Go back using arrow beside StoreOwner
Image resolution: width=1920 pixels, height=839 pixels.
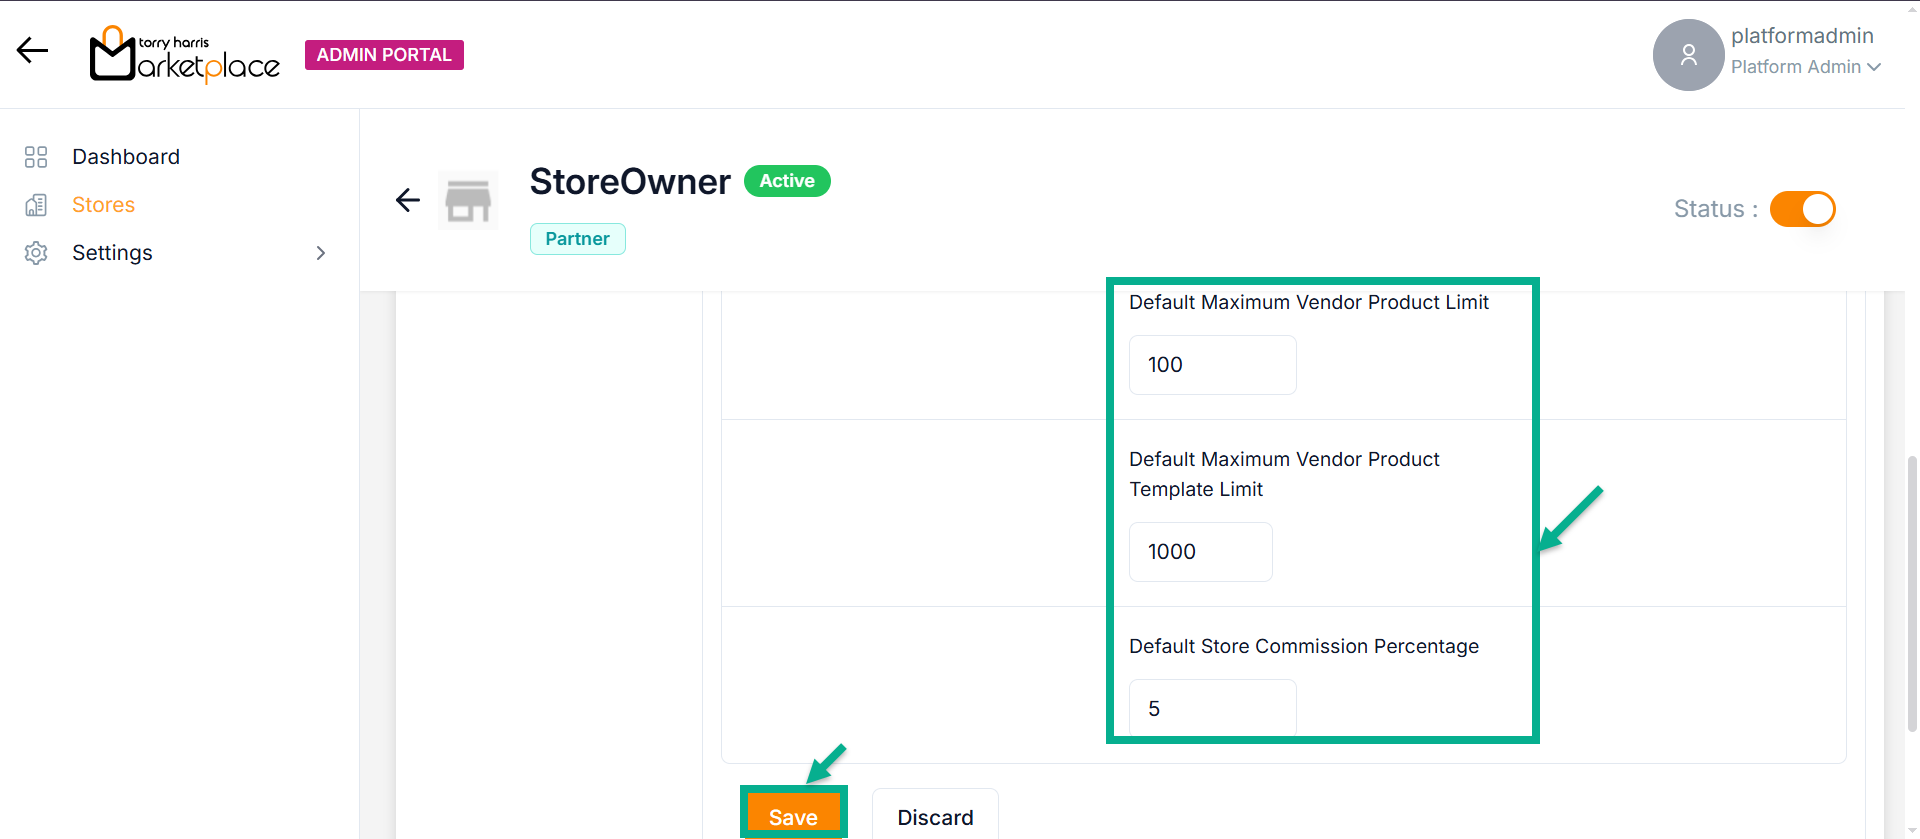[x=408, y=200]
